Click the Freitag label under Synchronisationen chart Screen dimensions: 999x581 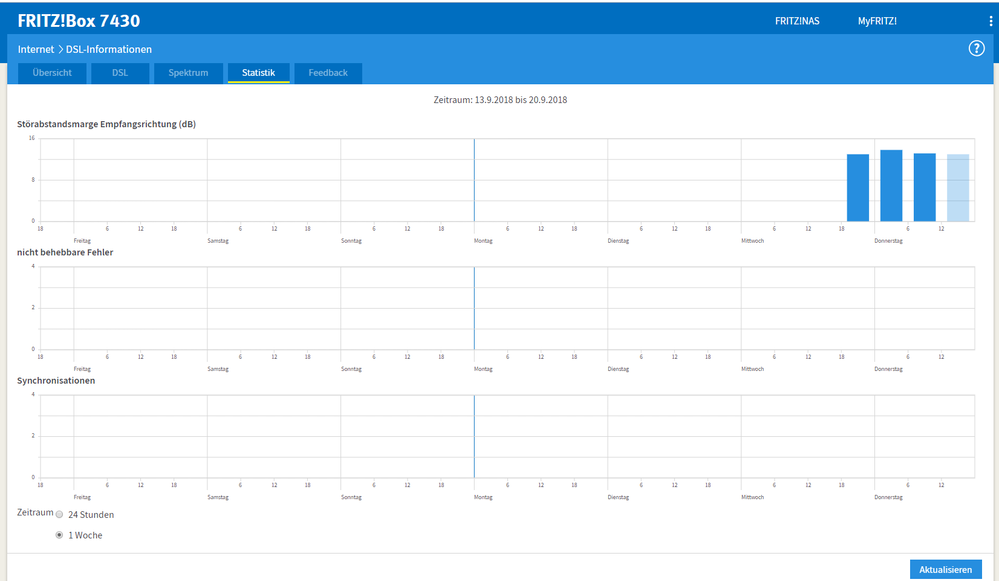coord(82,497)
